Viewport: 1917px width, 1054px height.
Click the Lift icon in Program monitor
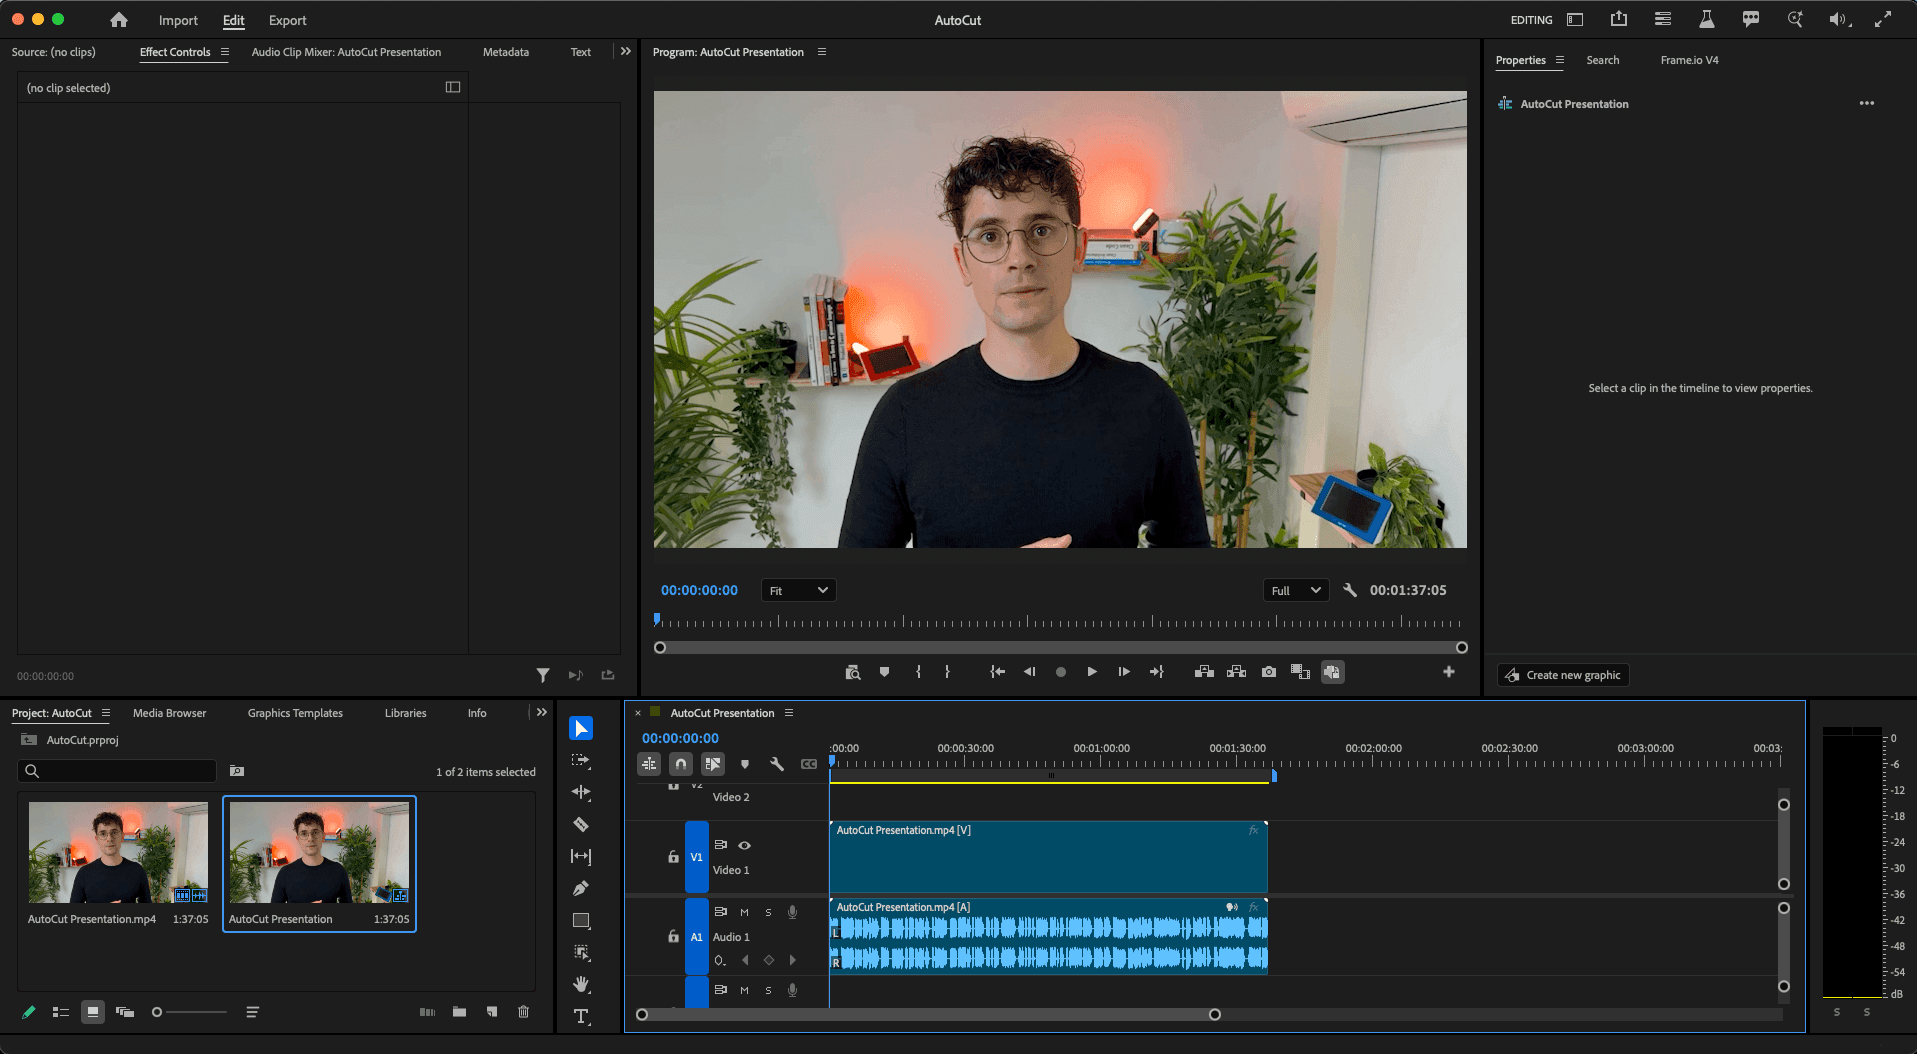click(1204, 672)
